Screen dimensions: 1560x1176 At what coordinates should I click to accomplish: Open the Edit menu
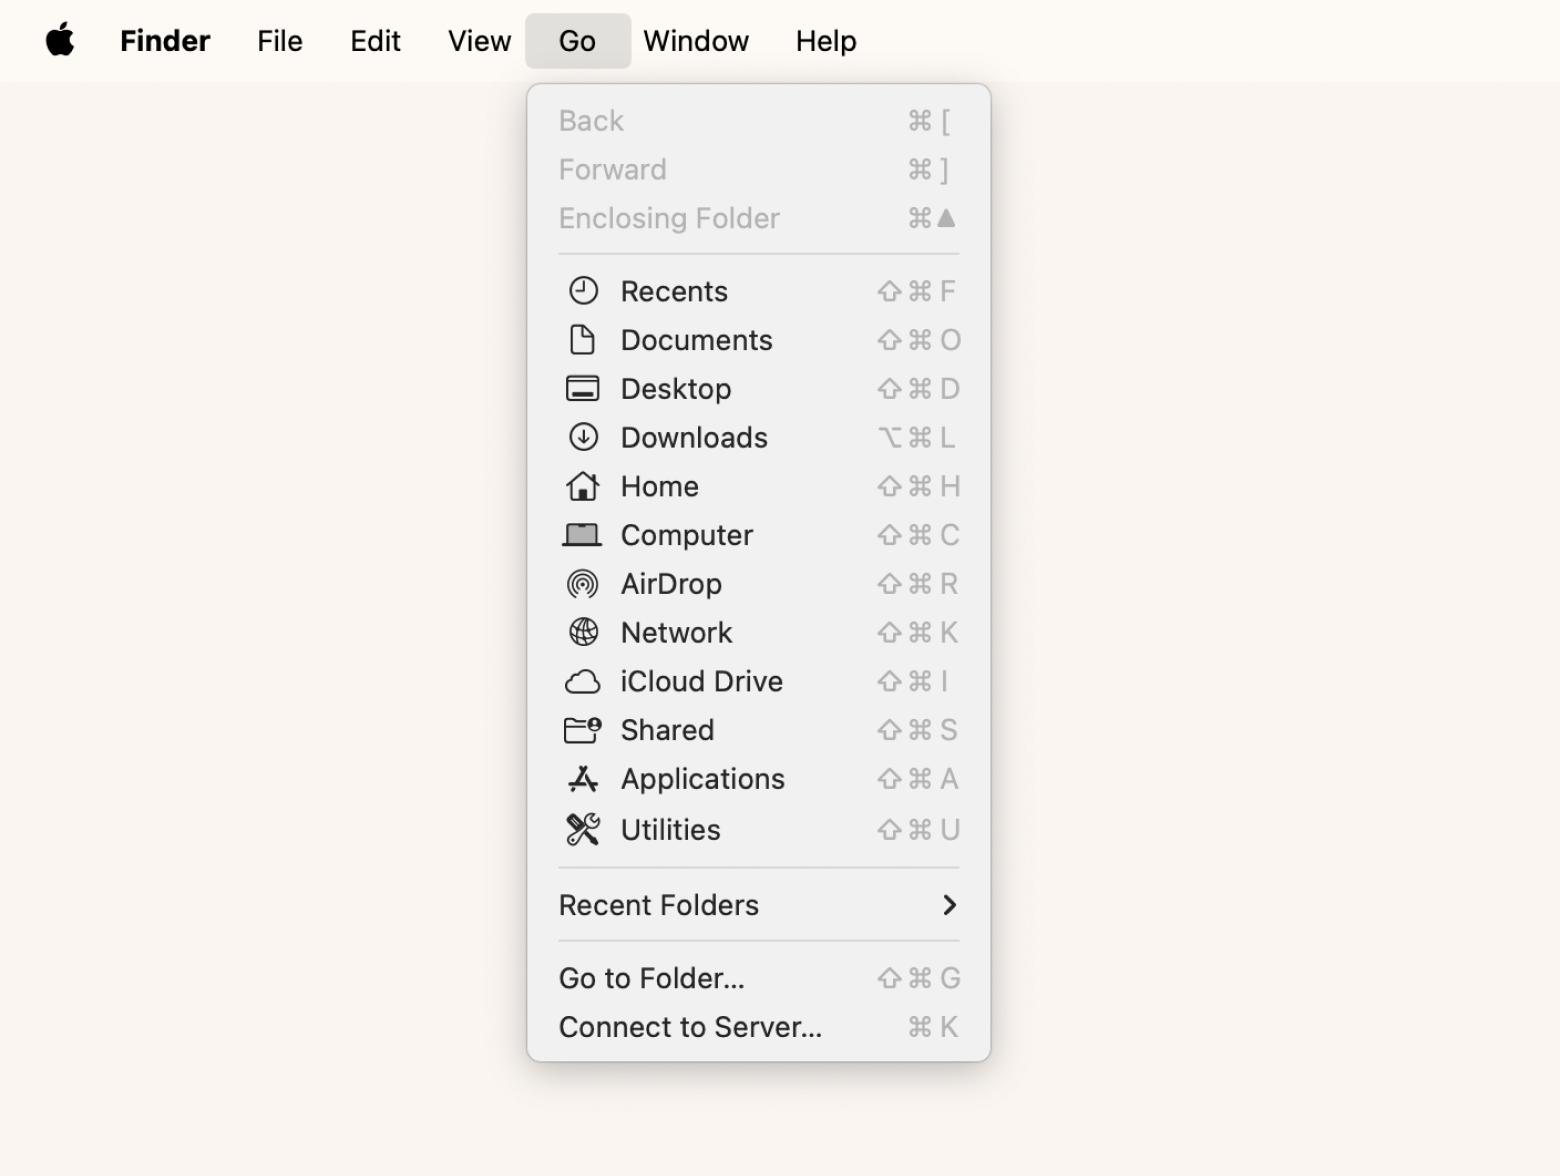coord(375,41)
